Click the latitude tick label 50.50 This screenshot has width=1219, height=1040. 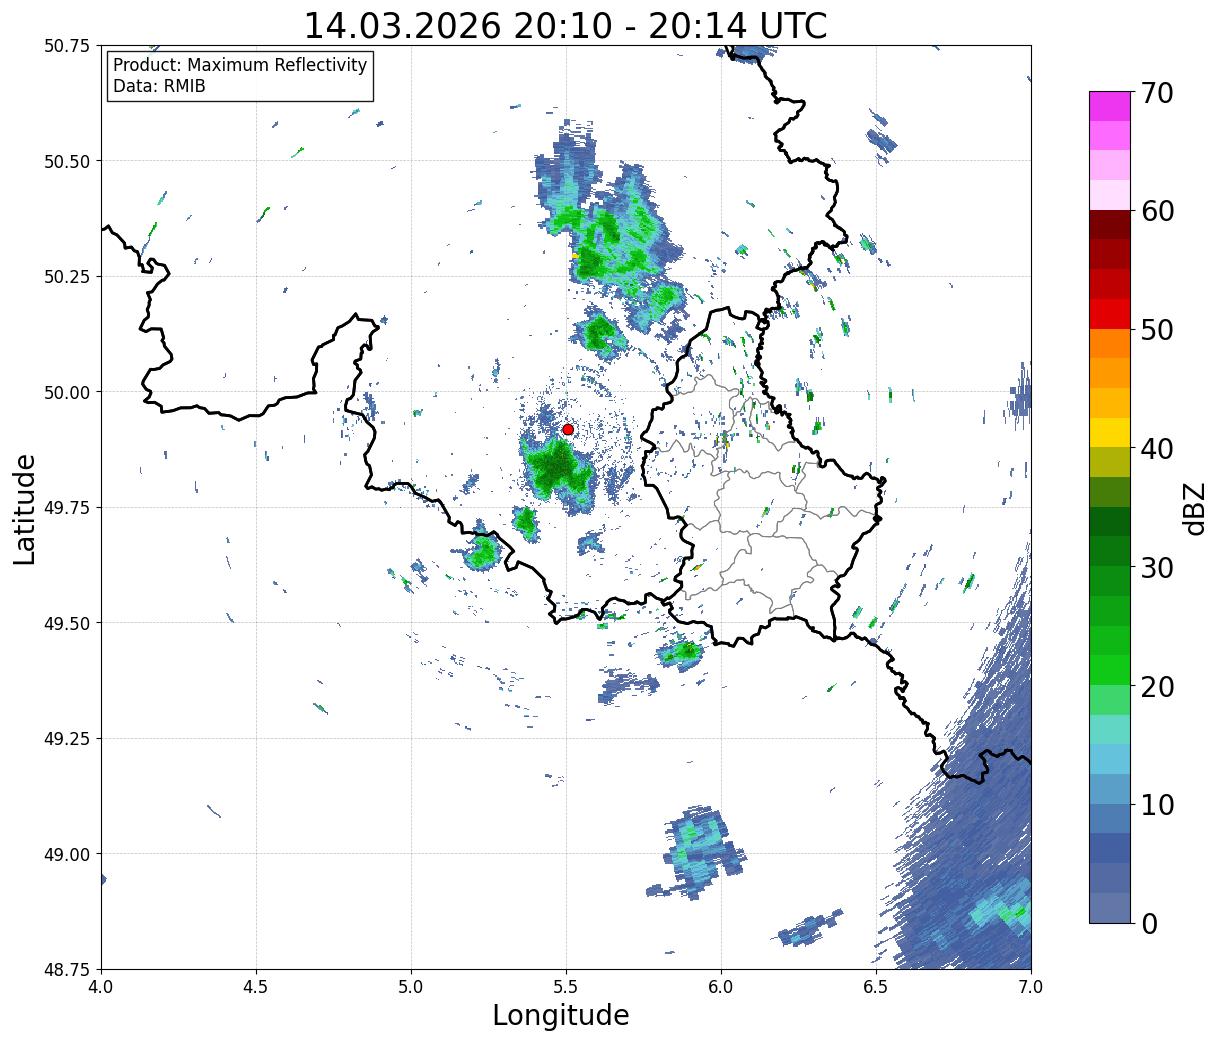point(67,161)
